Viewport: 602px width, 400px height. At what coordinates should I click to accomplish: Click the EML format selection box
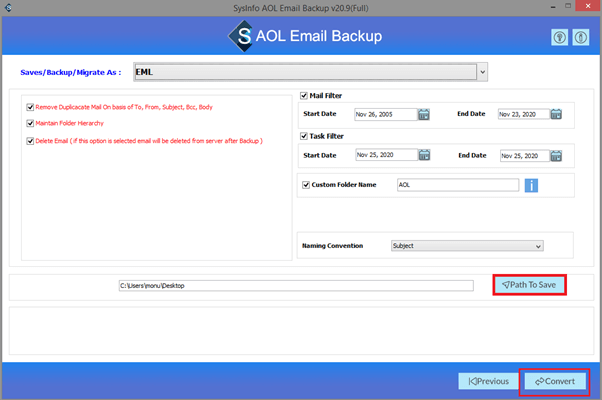(x=305, y=72)
